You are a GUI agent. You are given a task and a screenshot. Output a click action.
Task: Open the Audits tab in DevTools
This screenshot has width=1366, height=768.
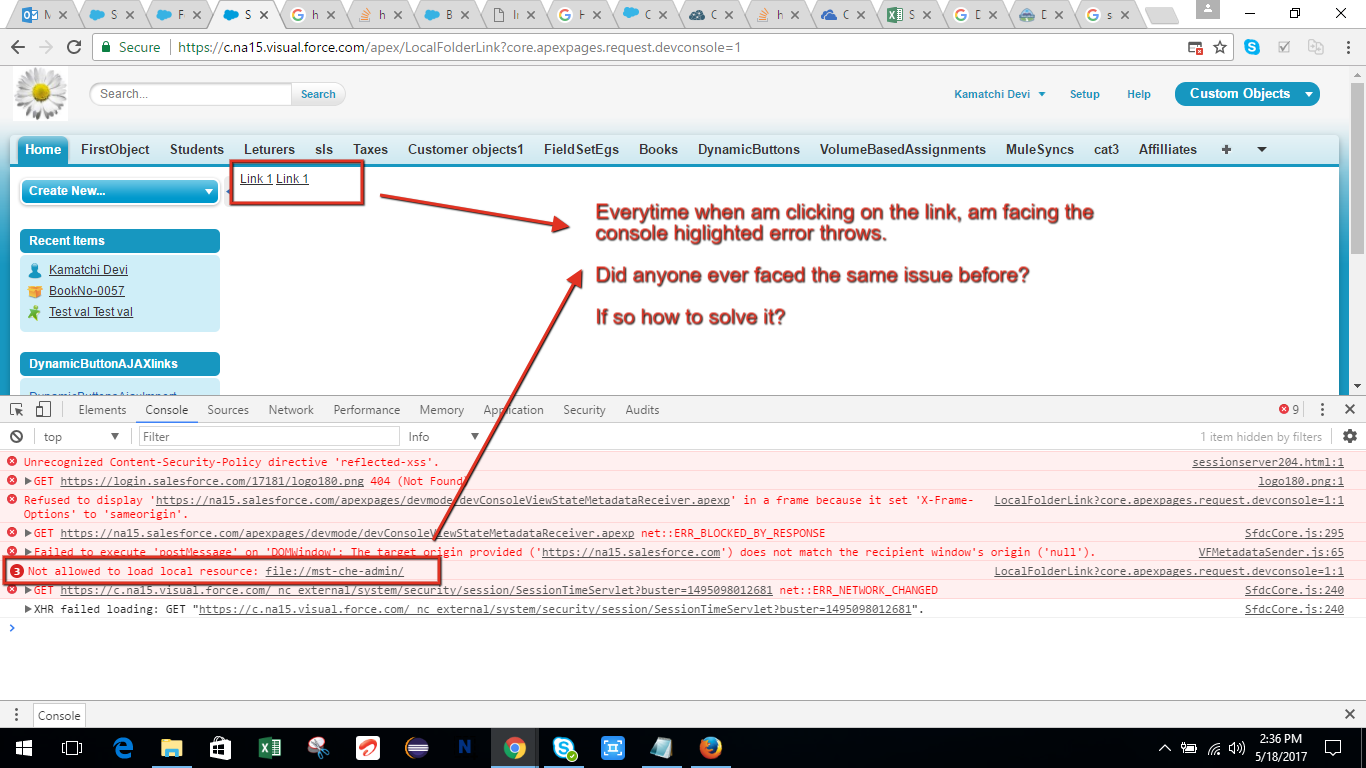tap(642, 409)
